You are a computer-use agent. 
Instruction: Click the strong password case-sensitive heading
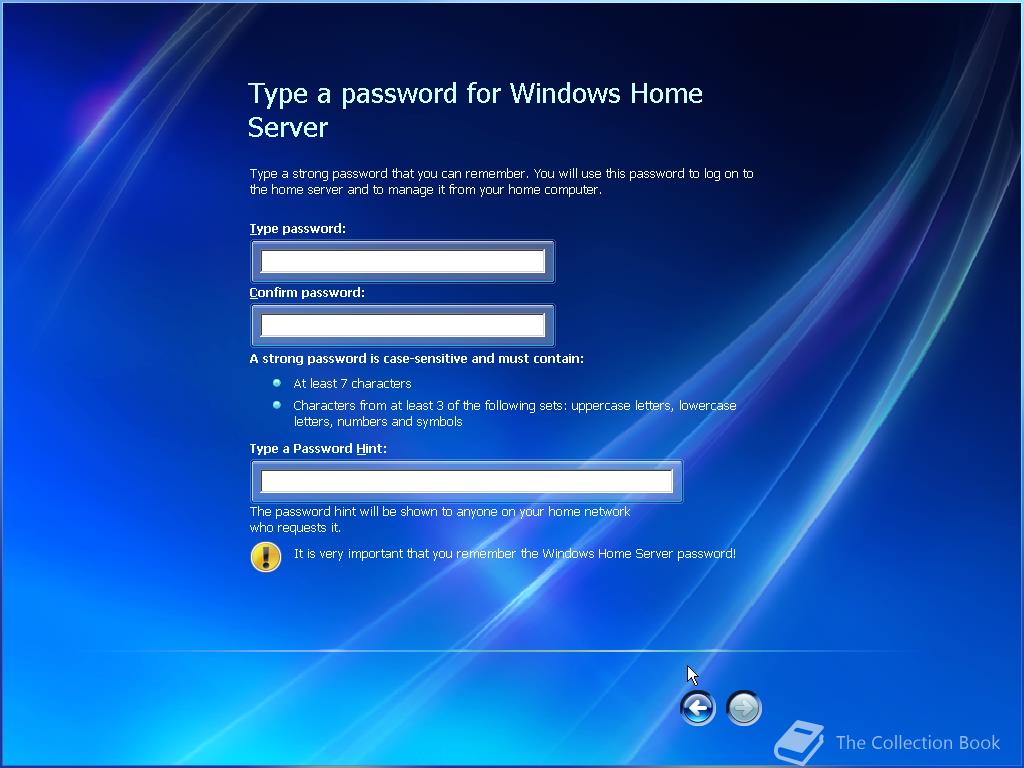417,359
